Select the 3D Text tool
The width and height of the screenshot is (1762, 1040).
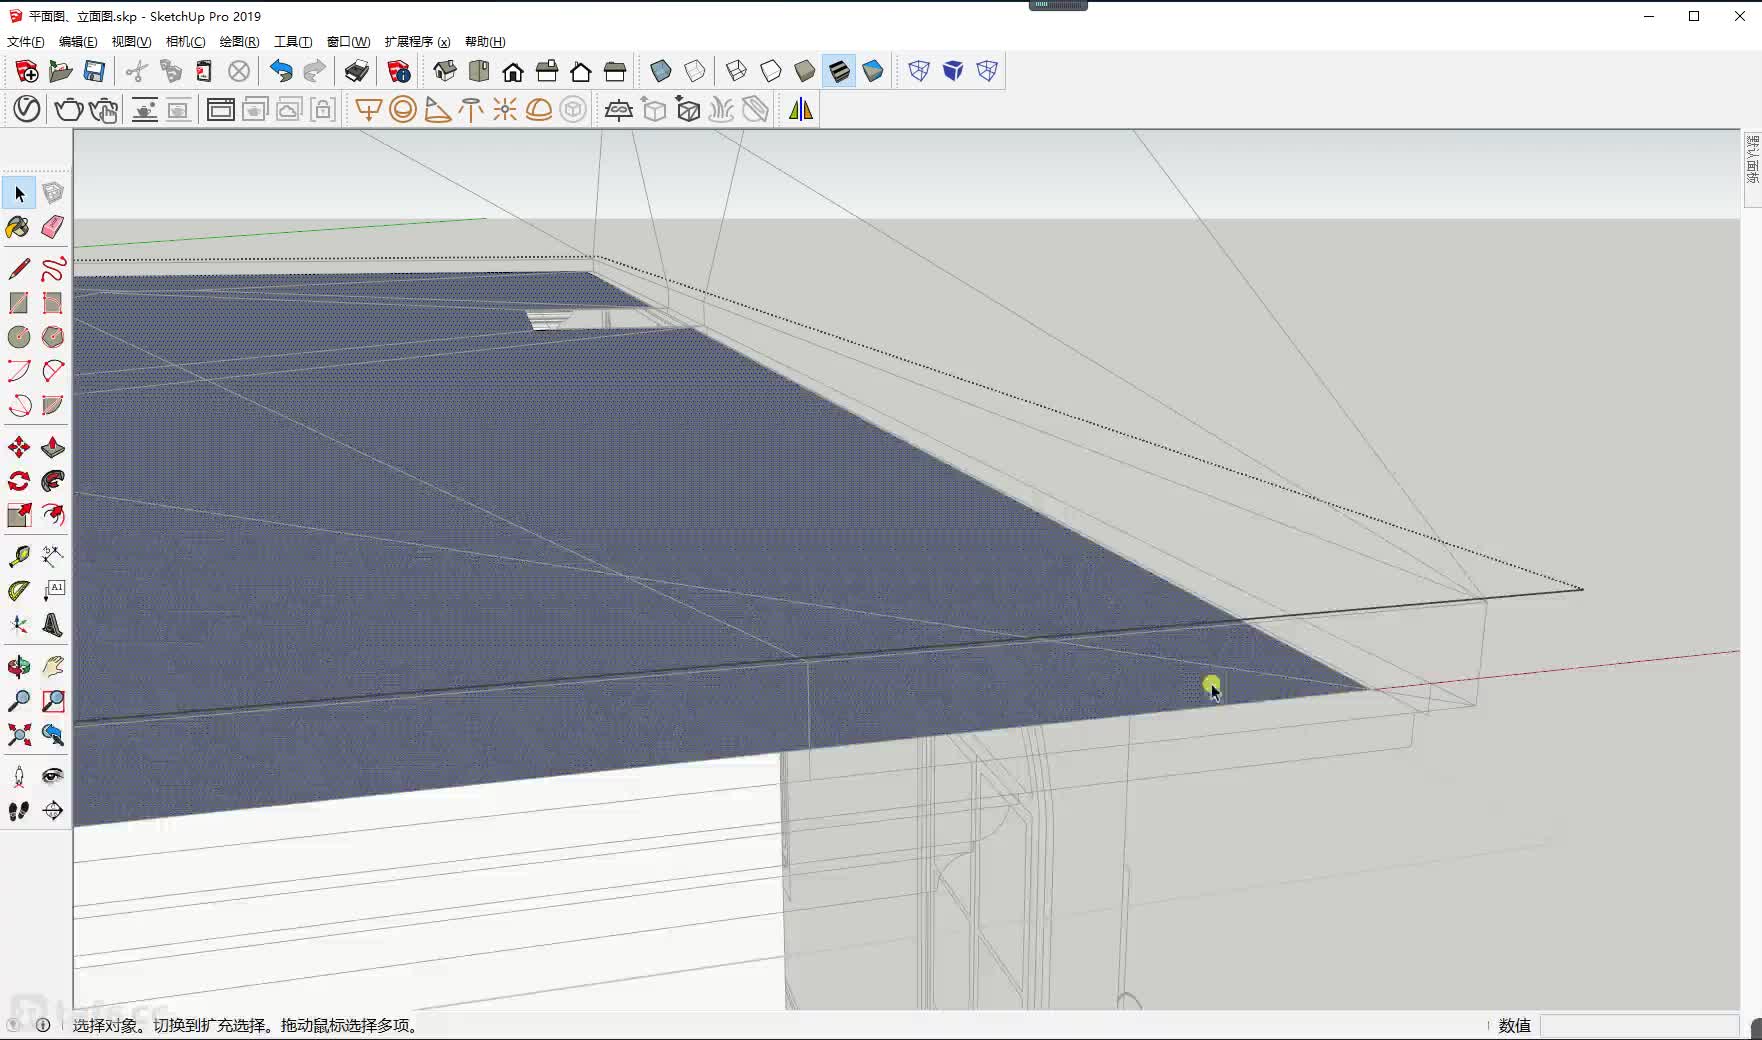[53, 625]
